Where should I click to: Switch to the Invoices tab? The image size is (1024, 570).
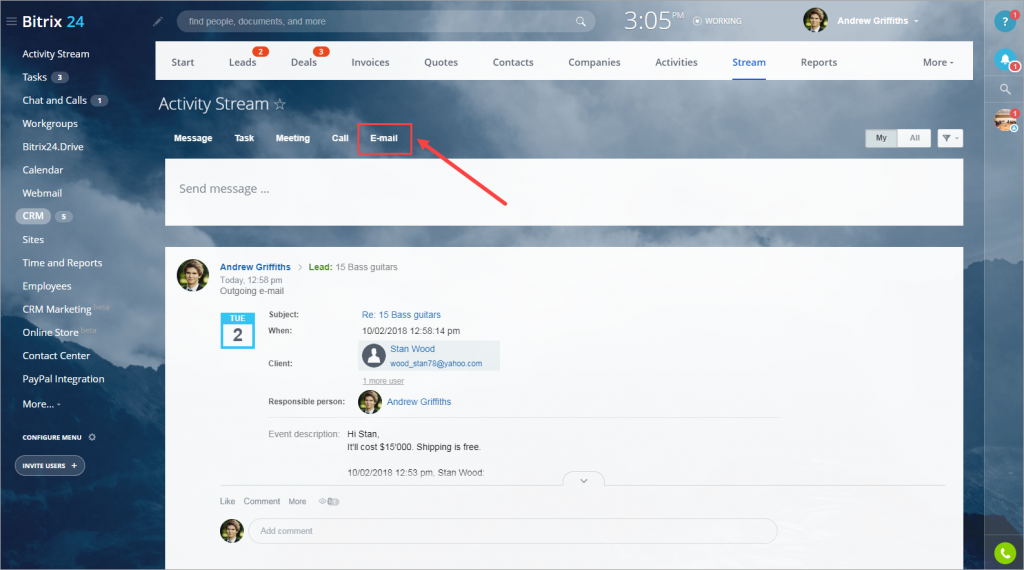tap(370, 63)
